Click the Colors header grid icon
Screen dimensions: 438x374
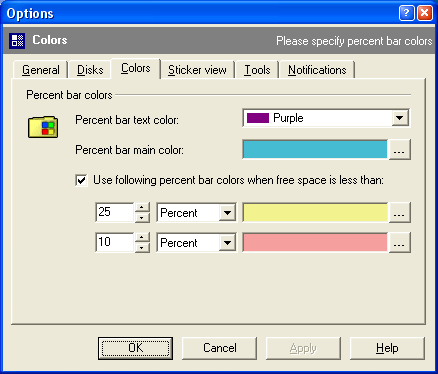(17, 41)
